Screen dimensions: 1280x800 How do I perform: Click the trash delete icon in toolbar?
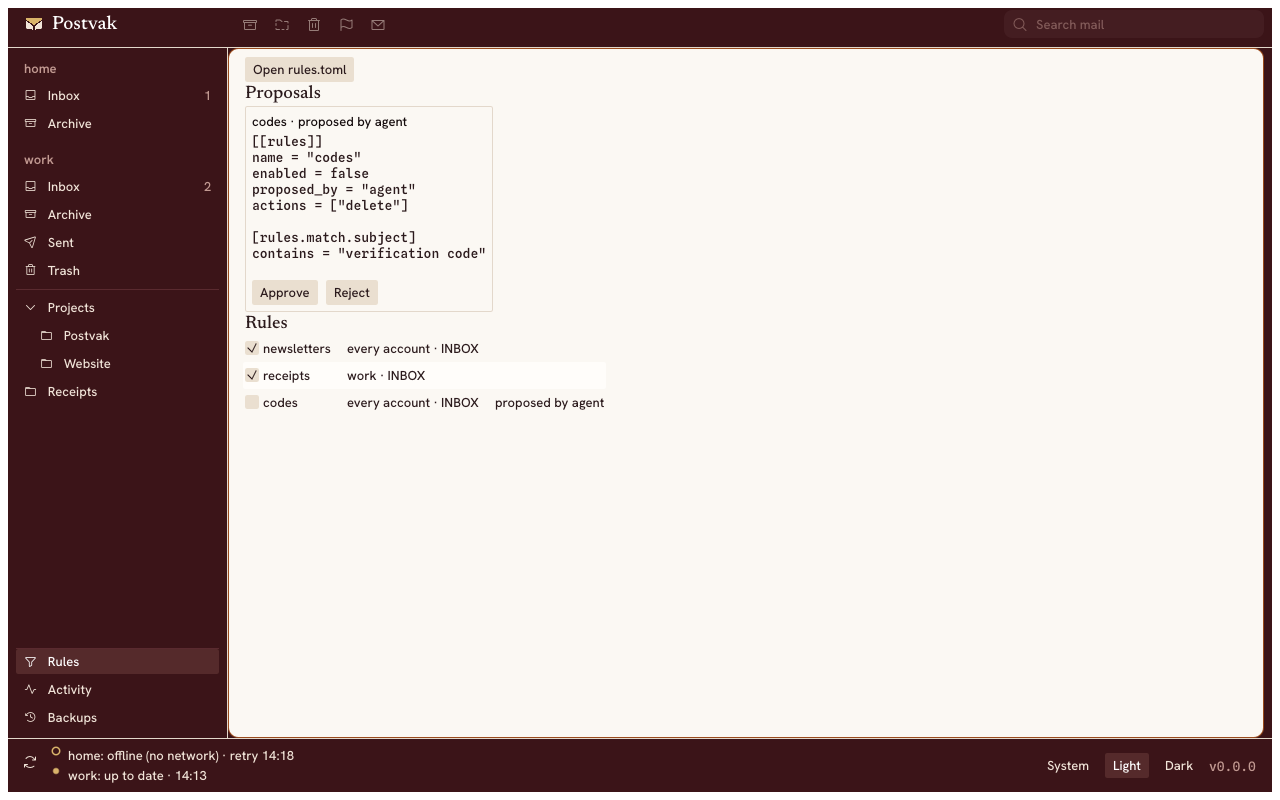[314, 25]
